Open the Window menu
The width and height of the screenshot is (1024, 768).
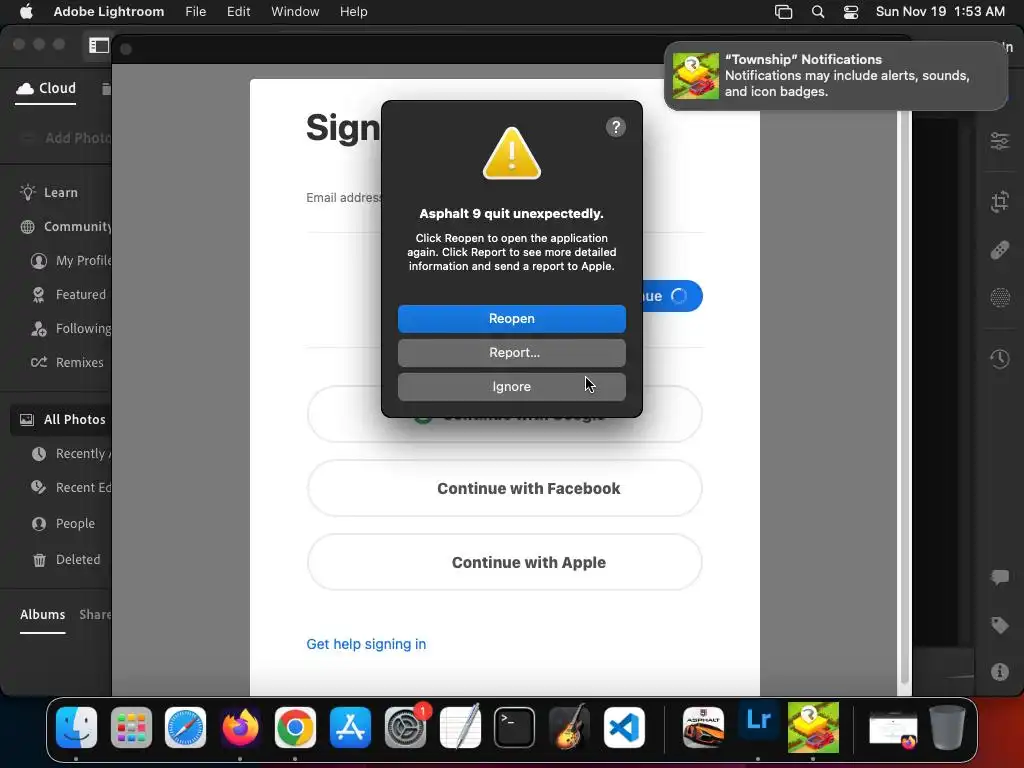pos(295,12)
